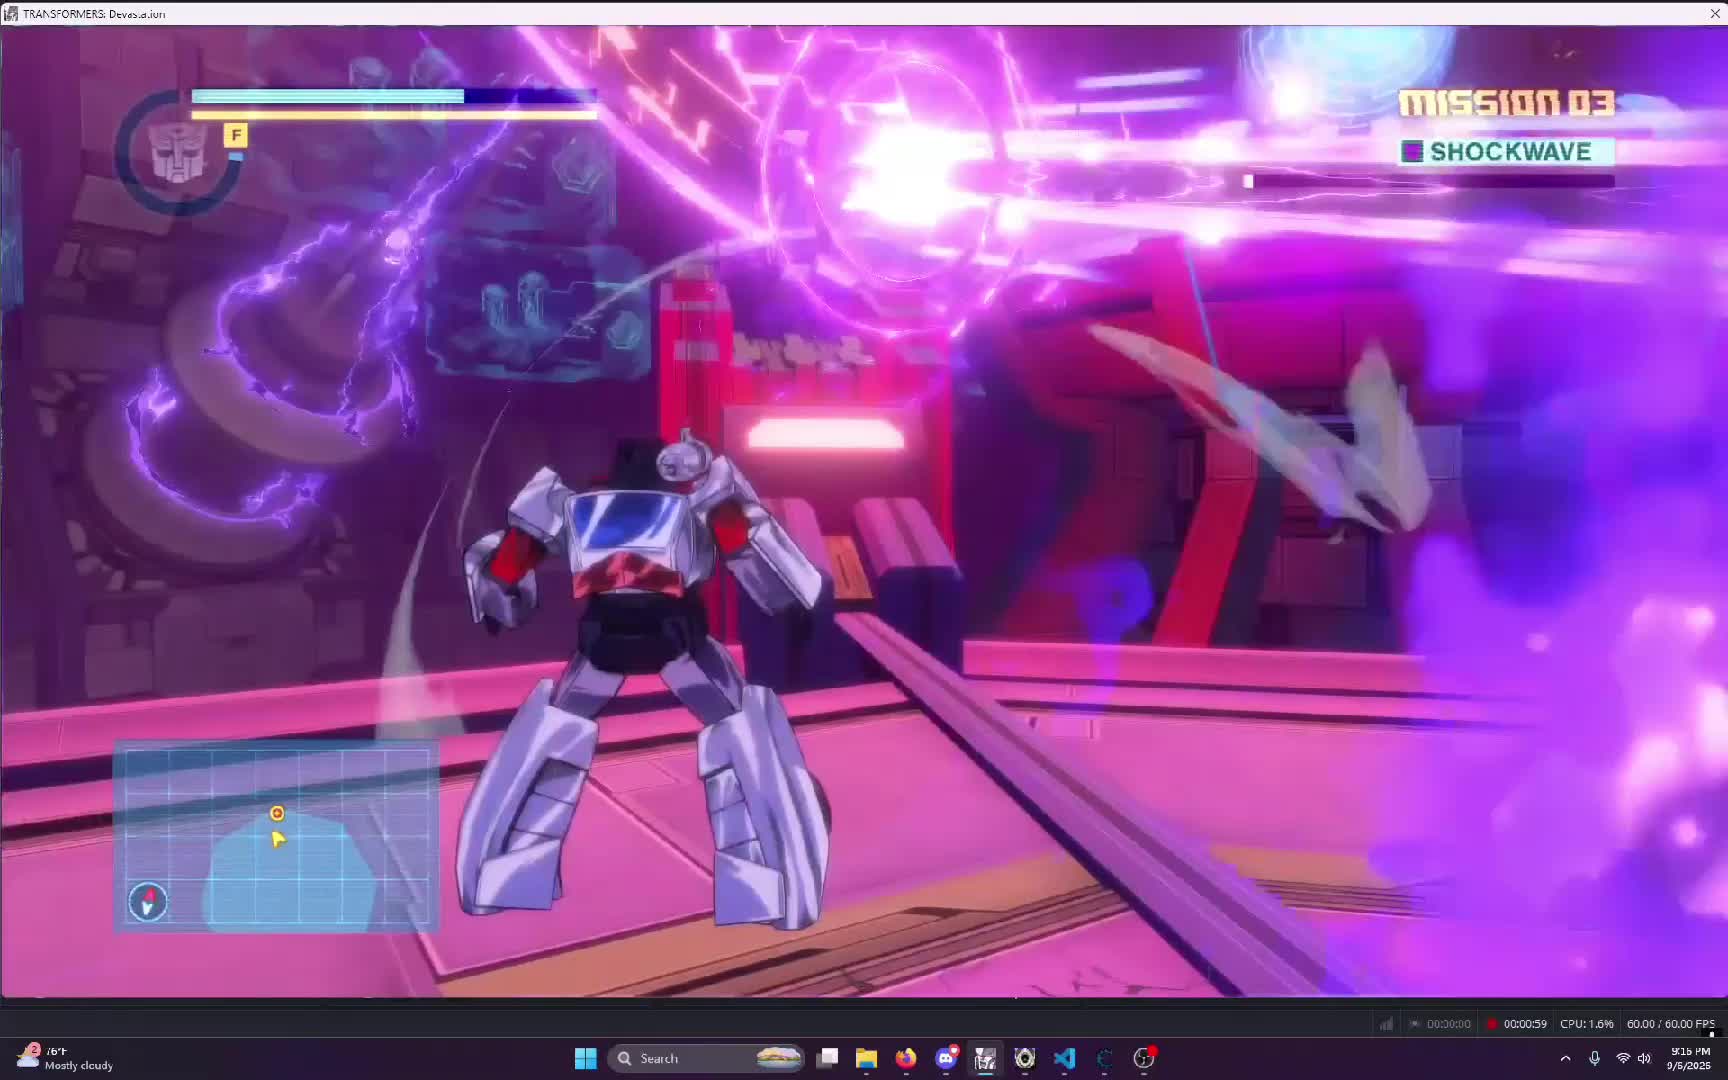Click the TRANSFORMERS: Devastation window title
Viewport: 1728px width, 1080px height.
[x=94, y=14]
